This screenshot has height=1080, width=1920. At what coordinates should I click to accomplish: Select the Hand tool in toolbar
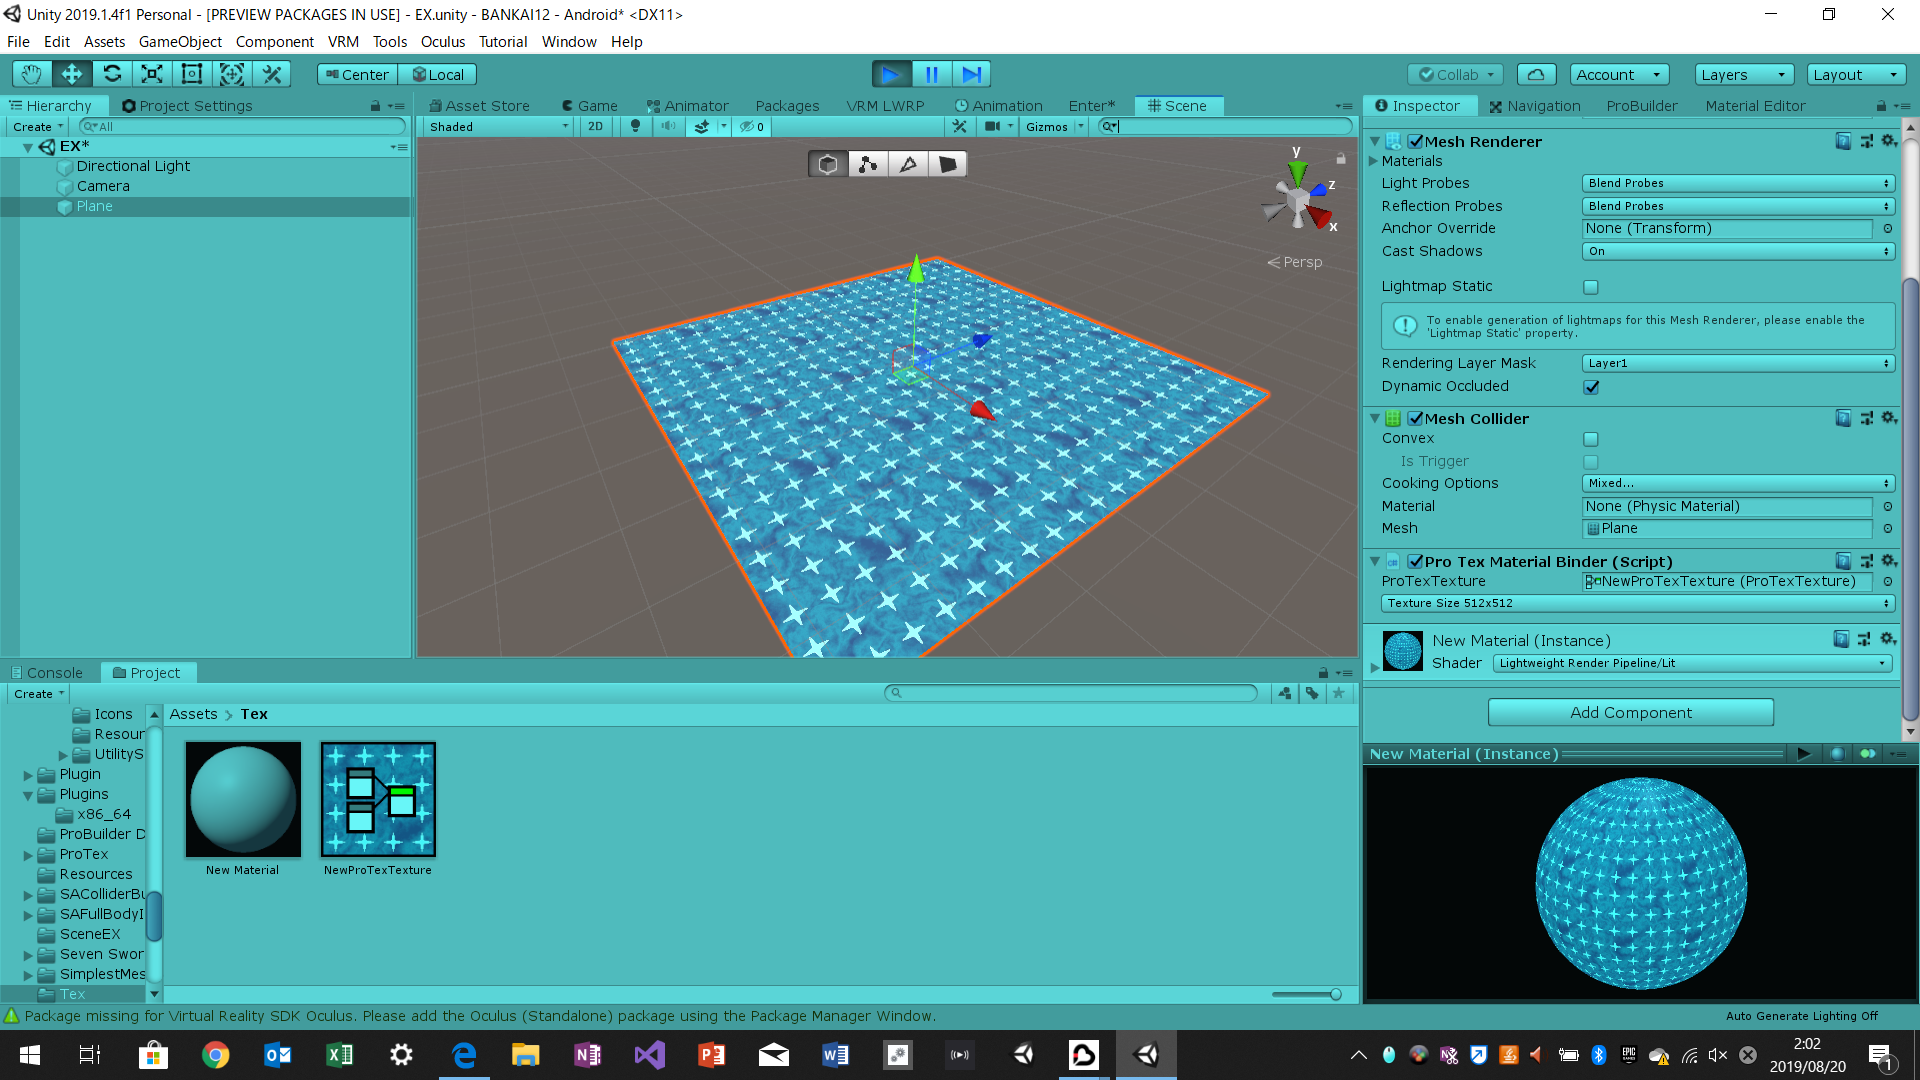[31, 74]
